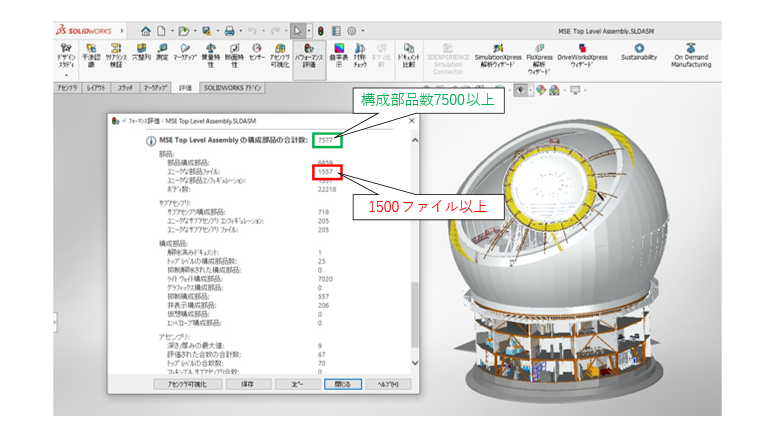Click dialog vertical scrollbar thumb

tap(415, 315)
